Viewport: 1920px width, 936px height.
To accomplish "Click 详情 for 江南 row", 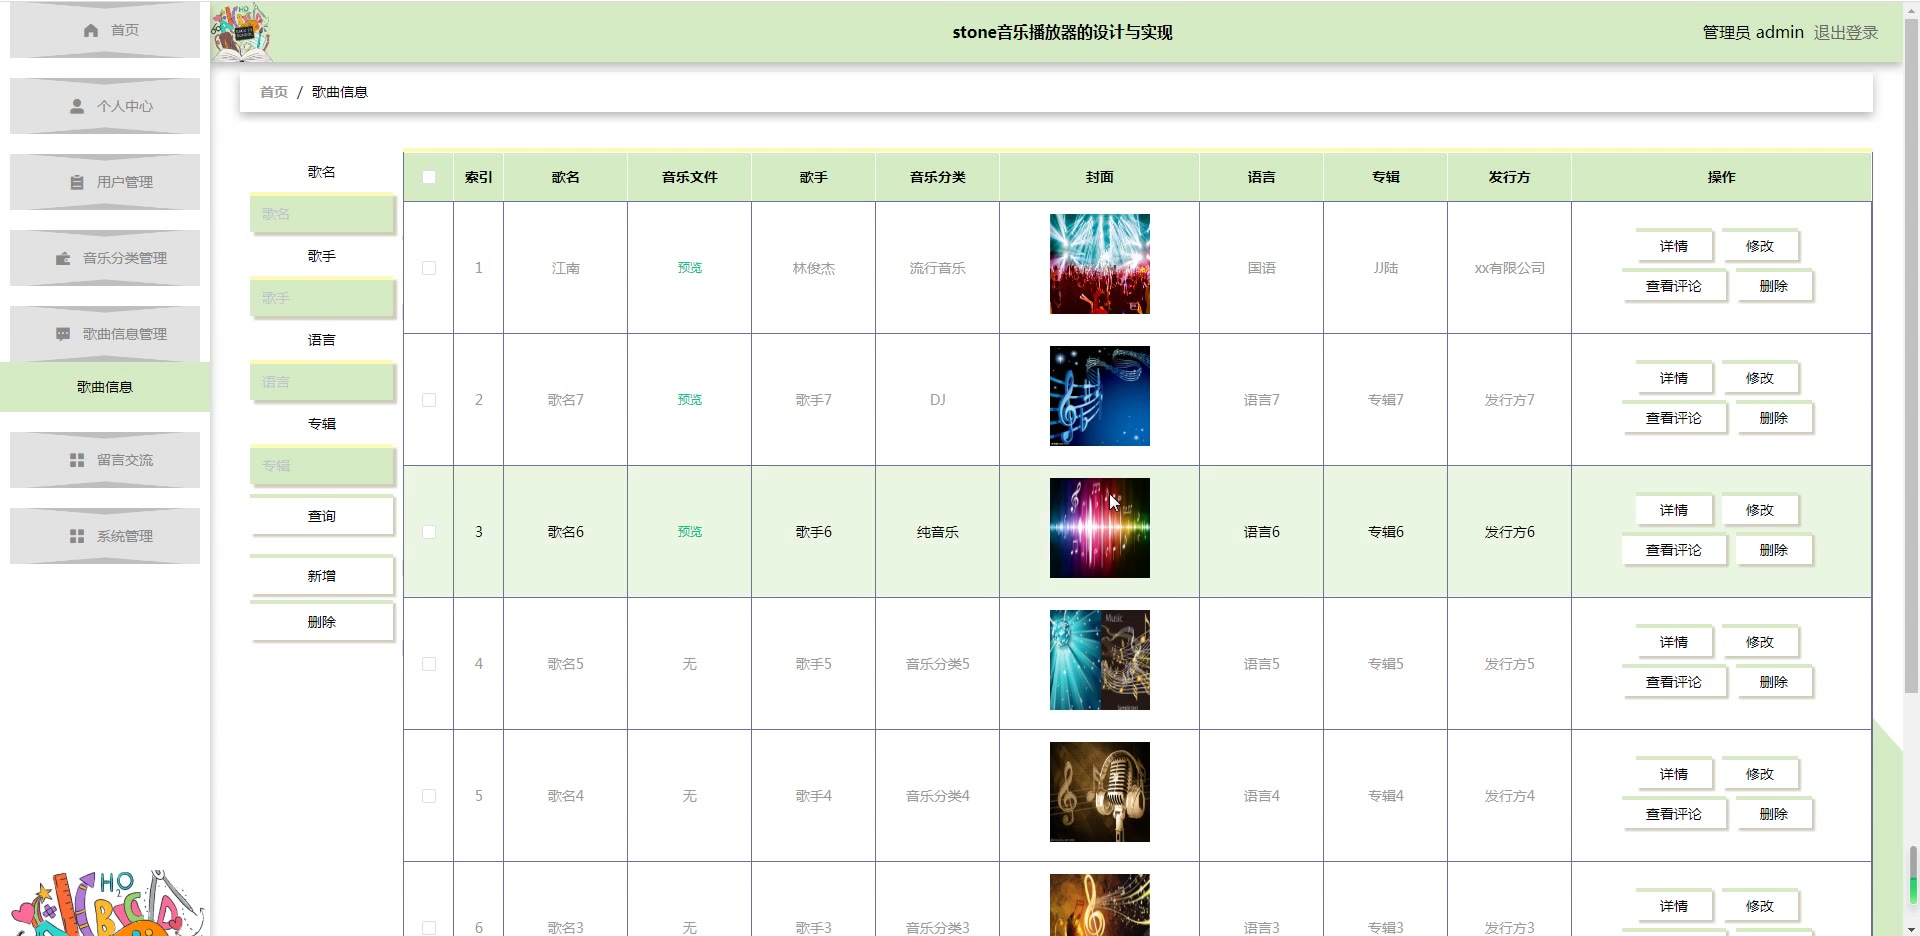I will coord(1674,246).
